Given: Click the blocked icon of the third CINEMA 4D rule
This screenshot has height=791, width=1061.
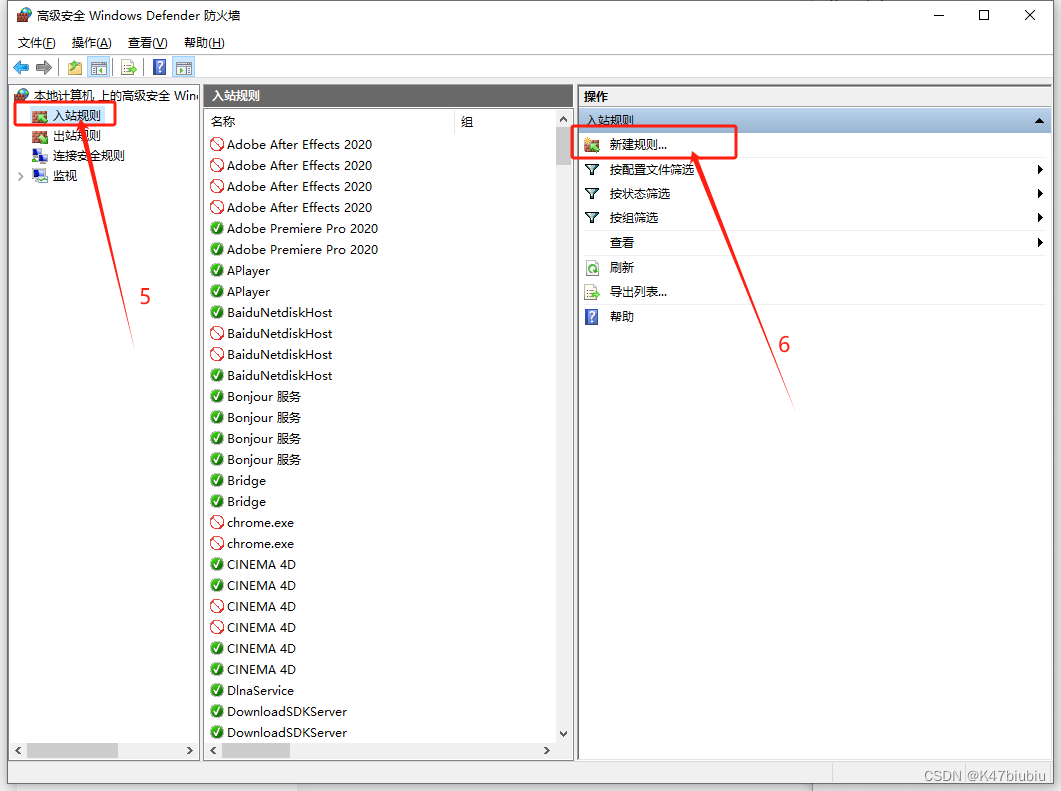Looking at the screenshot, I should tap(217, 606).
